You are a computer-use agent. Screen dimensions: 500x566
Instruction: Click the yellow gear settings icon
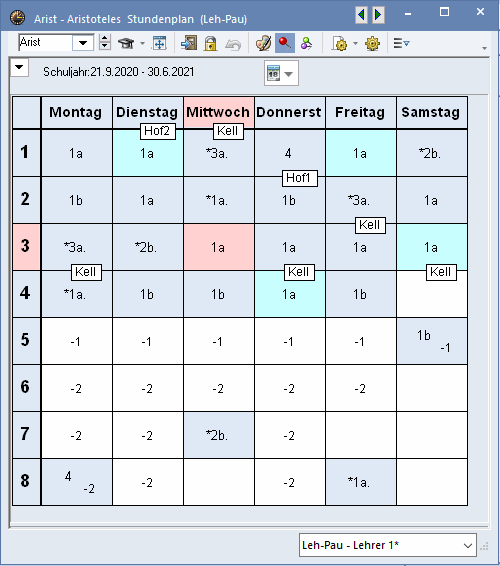[372, 43]
